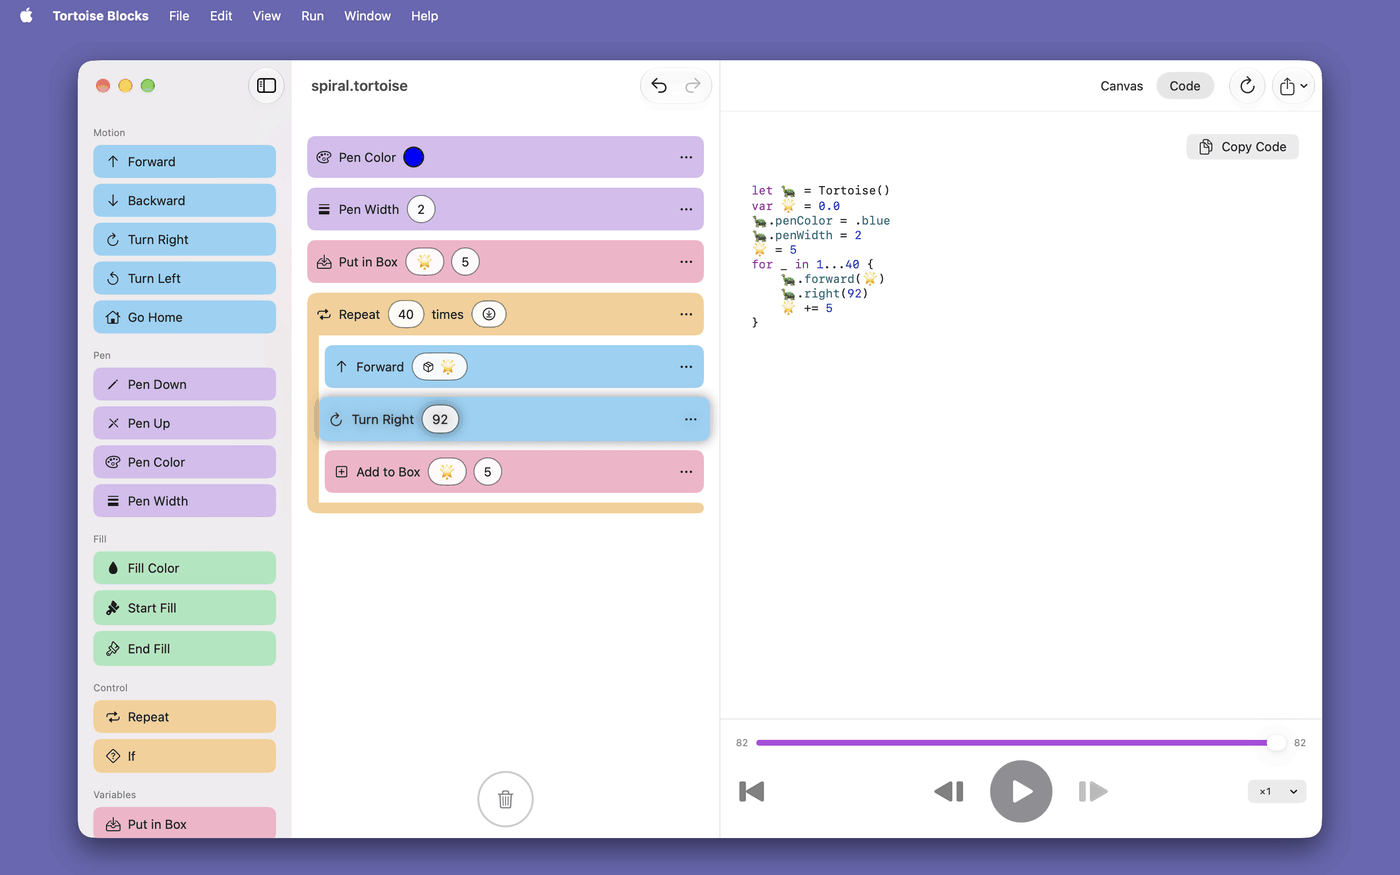Open options for the Repeat block
The height and width of the screenshot is (875, 1400).
[x=686, y=314]
